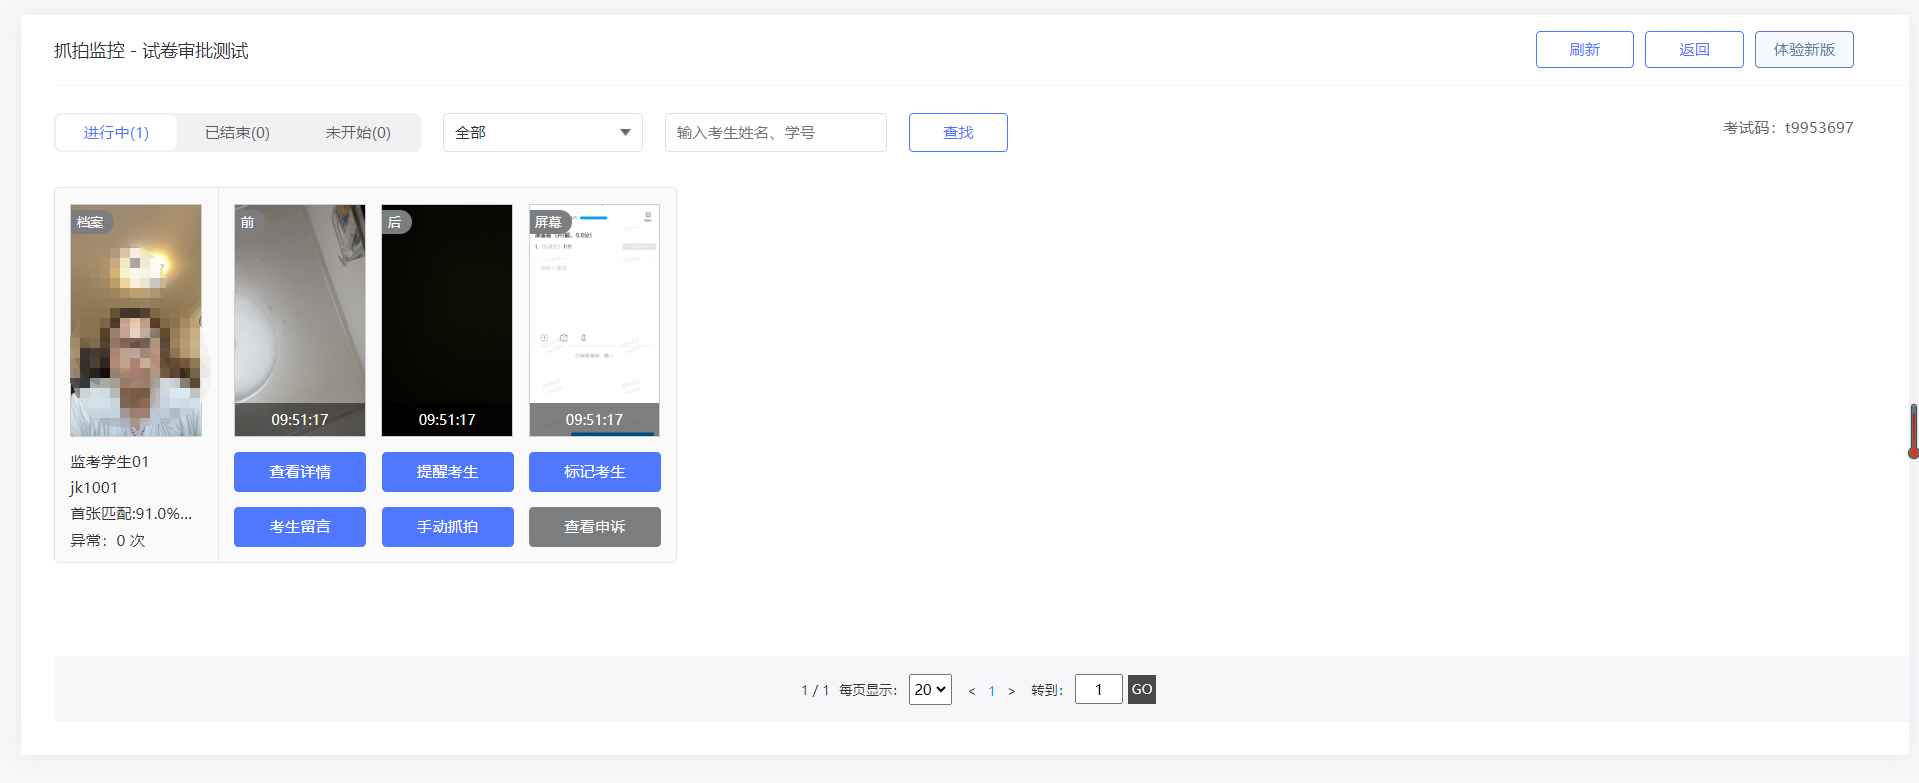Click 查看详情 to view details

(300, 472)
